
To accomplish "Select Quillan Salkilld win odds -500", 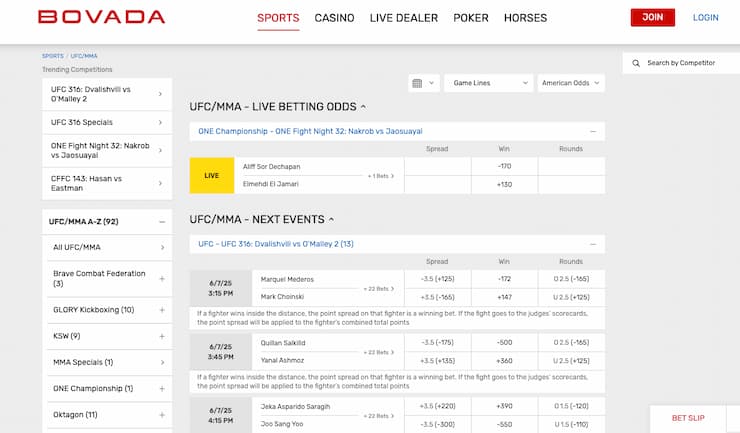I will pos(504,342).
